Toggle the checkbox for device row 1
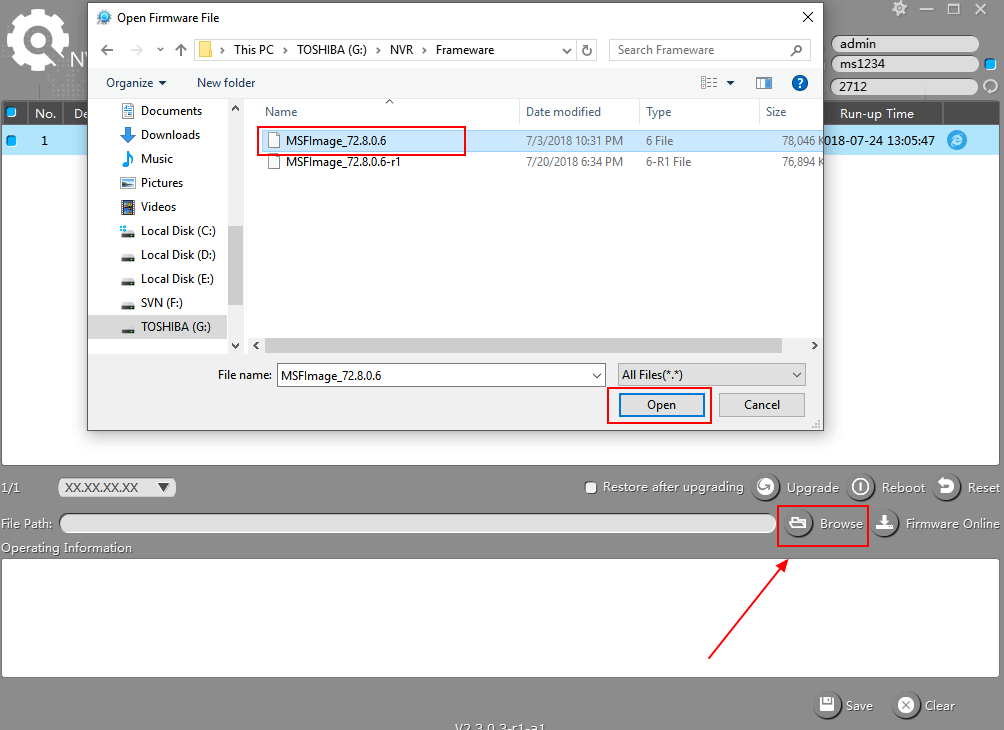Screen dimensions: 1004x730 (x=12, y=140)
